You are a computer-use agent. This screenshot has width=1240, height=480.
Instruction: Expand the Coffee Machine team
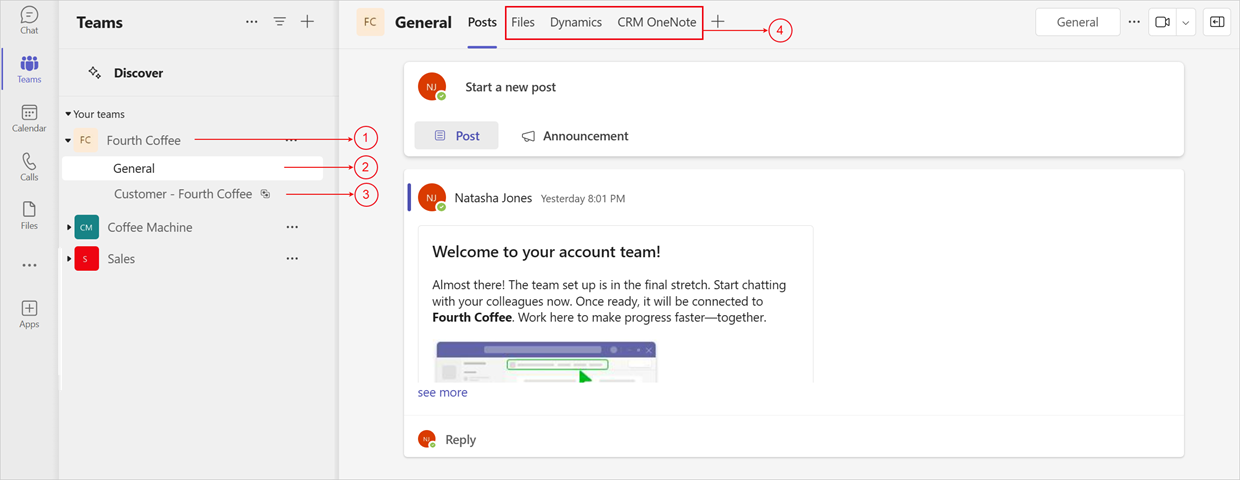(x=69, y=228)
